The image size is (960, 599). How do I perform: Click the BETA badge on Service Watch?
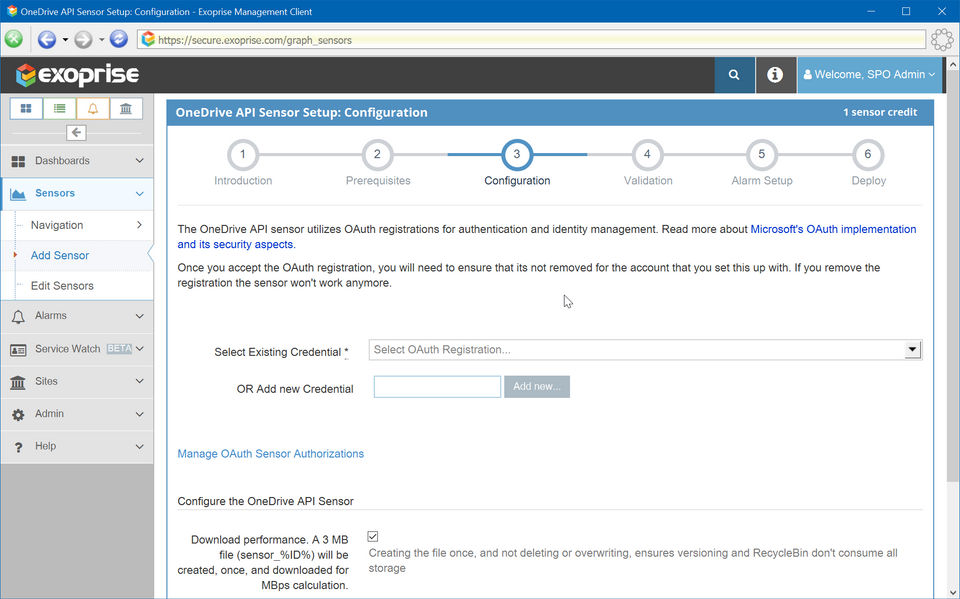119,348
